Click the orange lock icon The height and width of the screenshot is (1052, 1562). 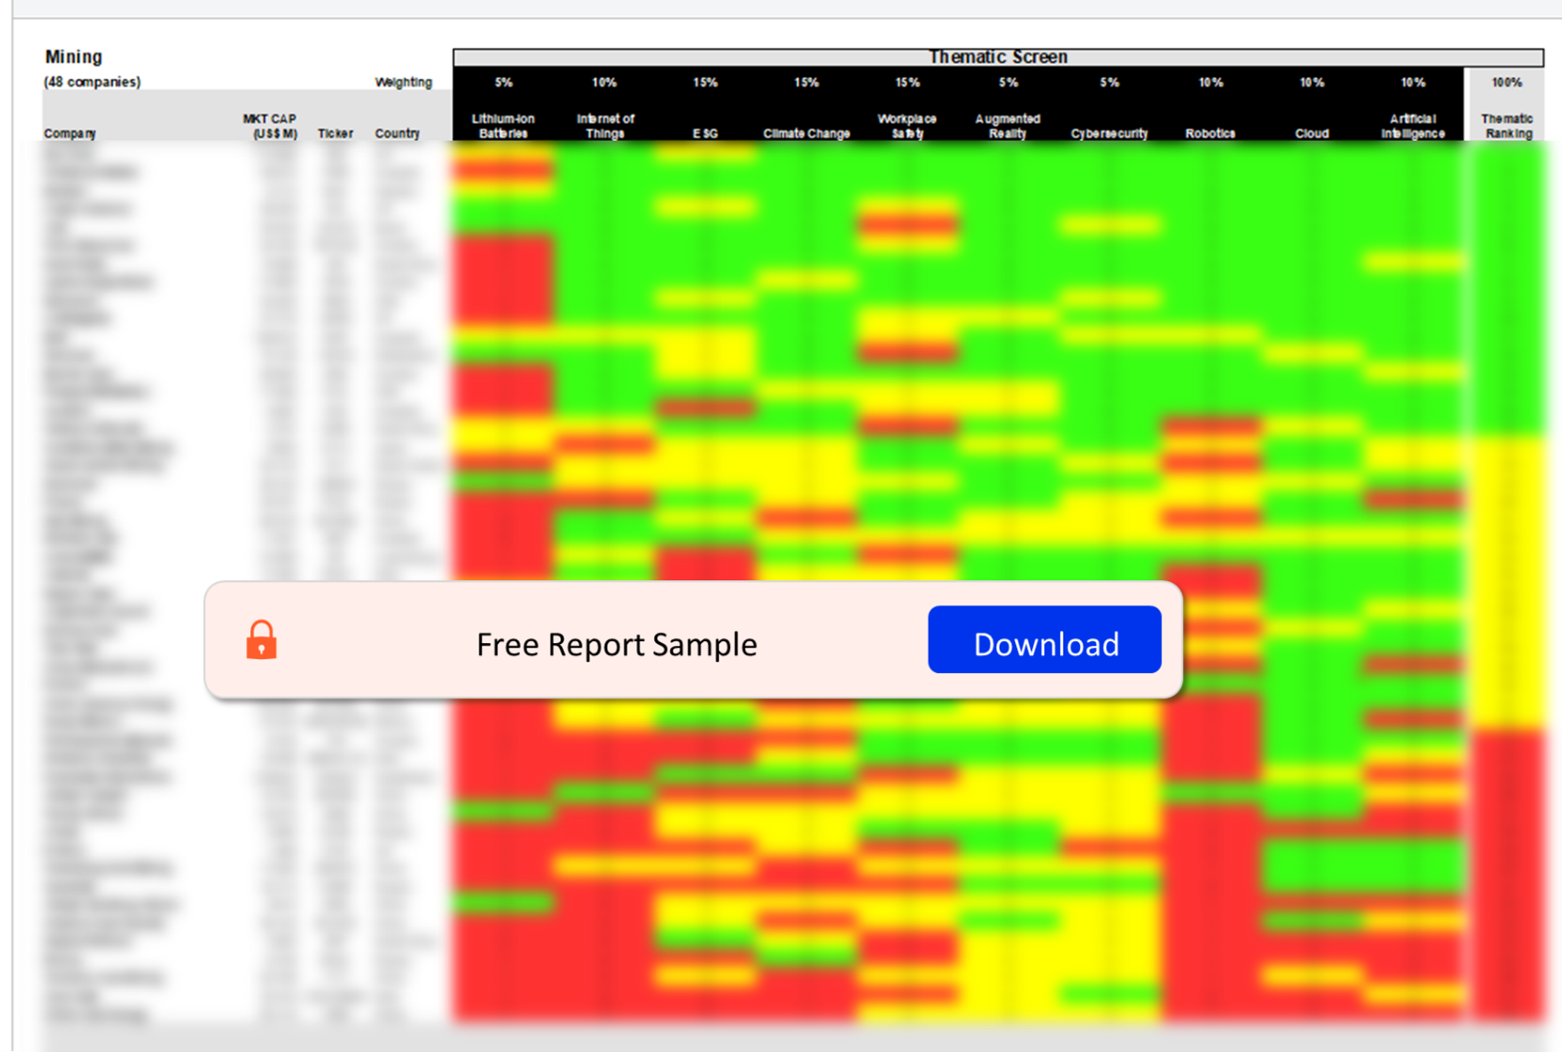click(261, 640)
